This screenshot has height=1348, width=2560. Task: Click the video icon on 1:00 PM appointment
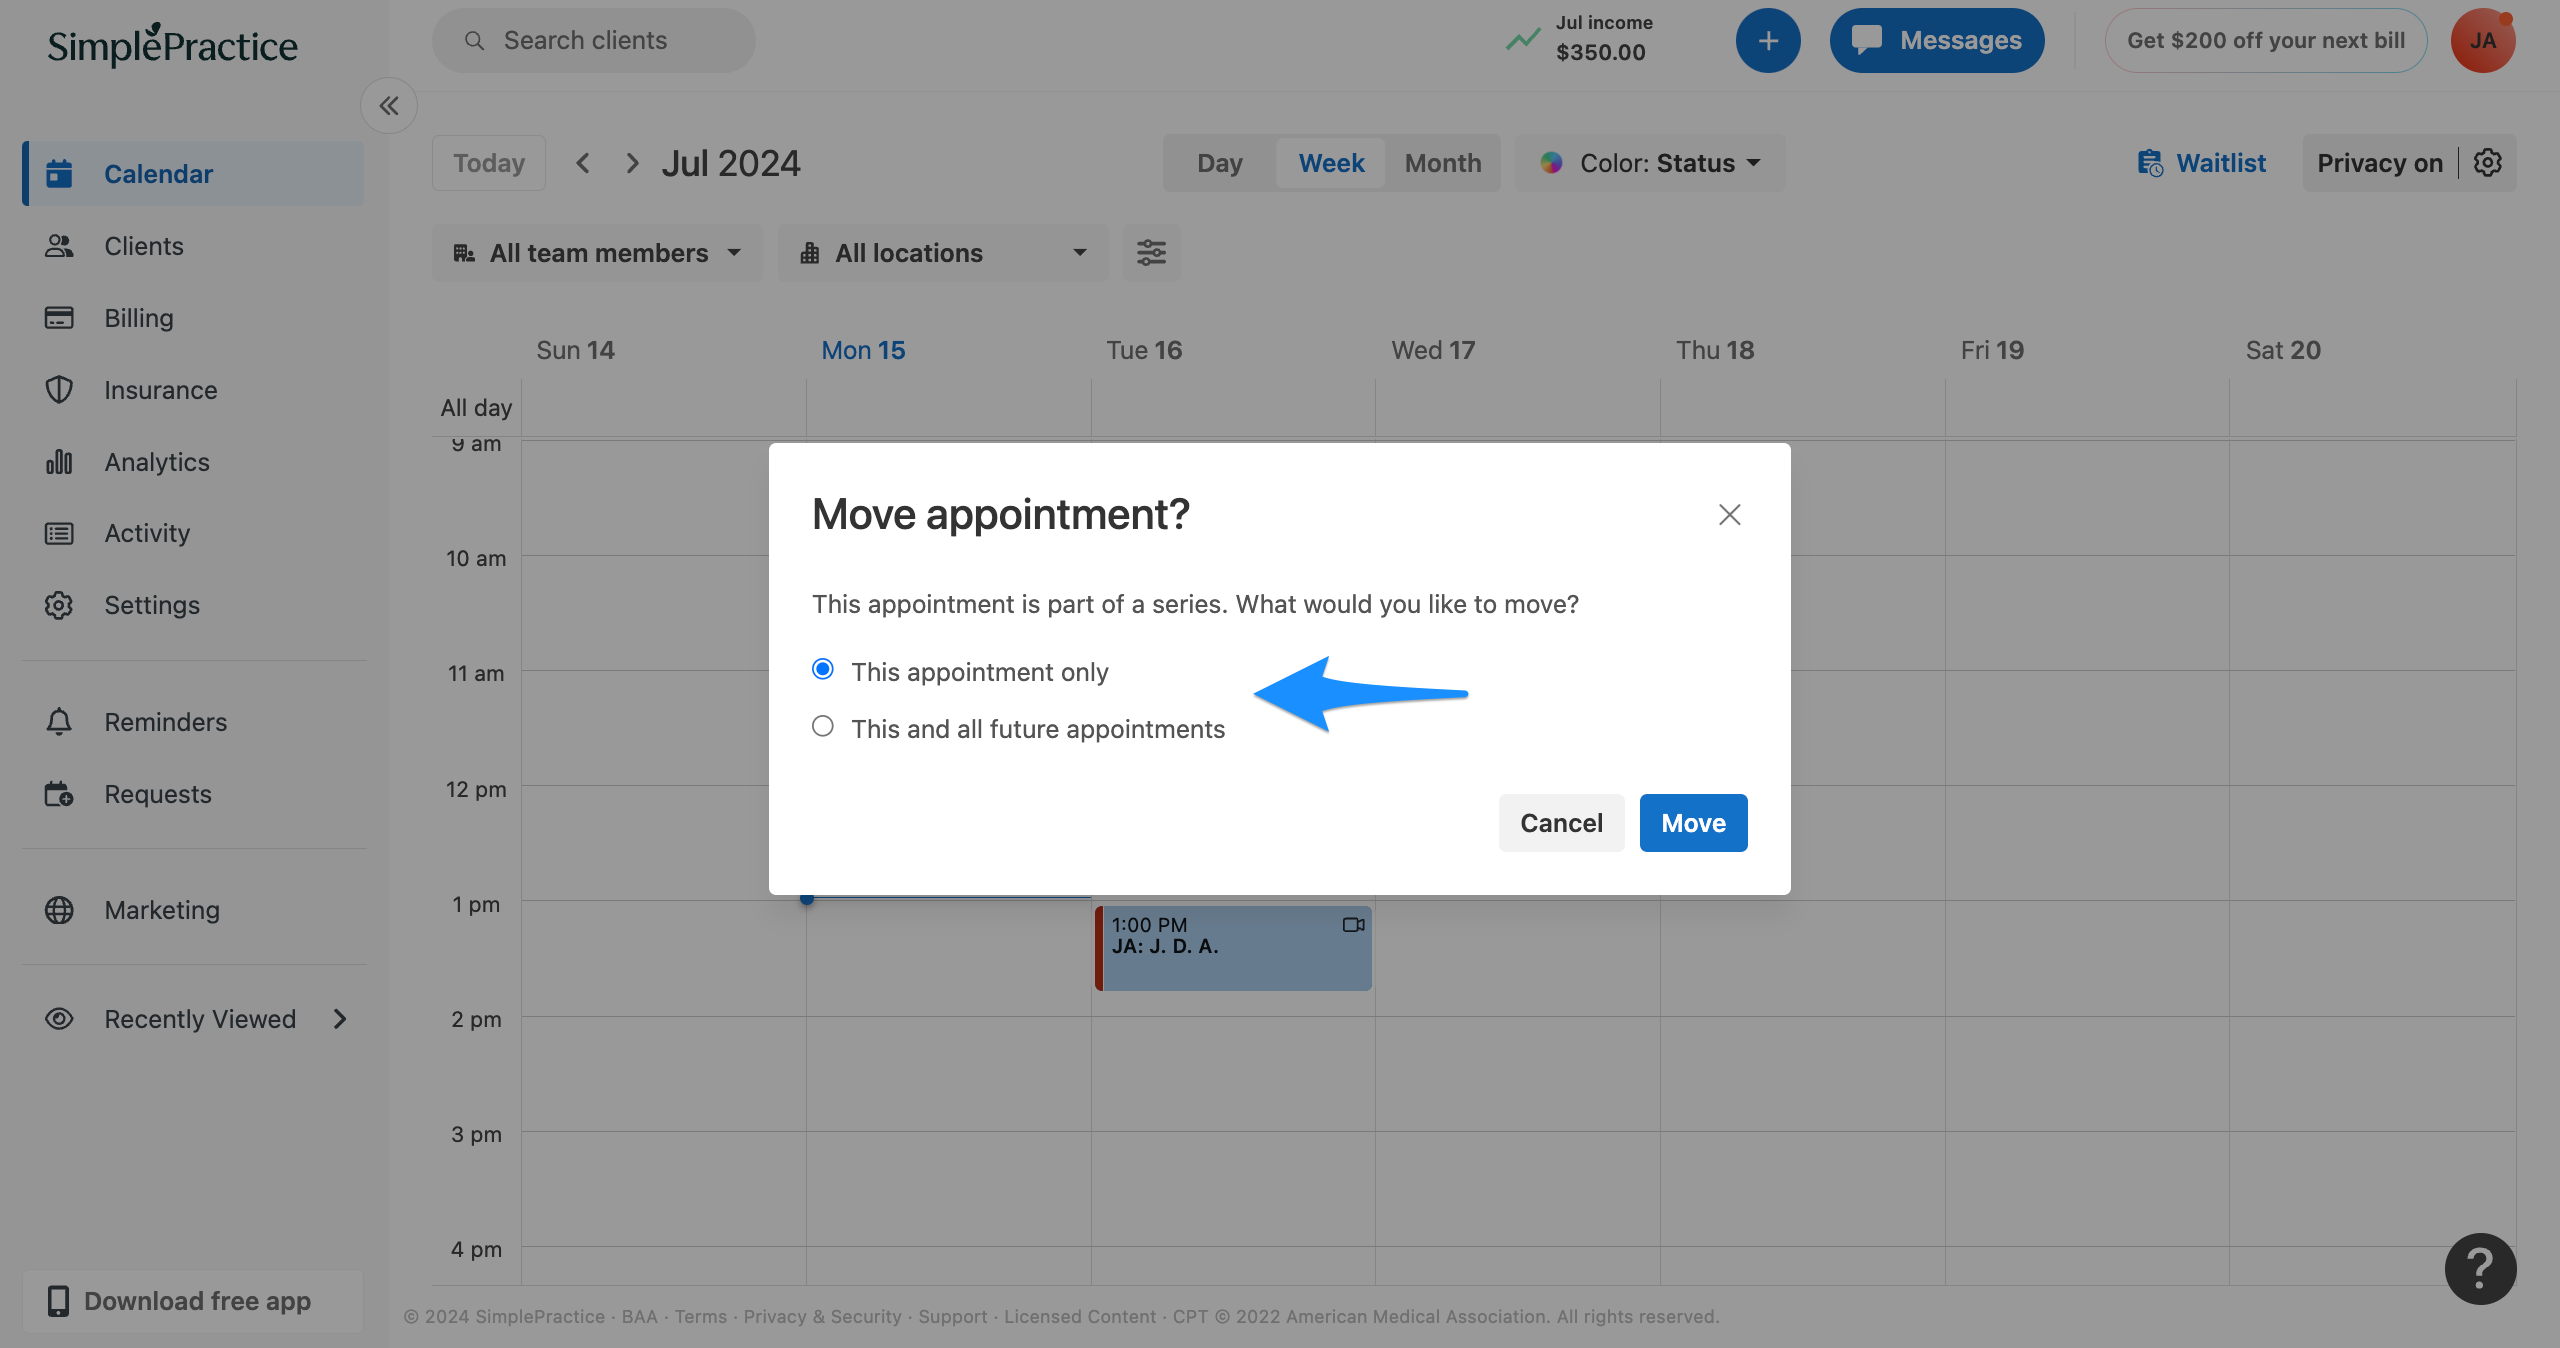[x=1353, y=925]
